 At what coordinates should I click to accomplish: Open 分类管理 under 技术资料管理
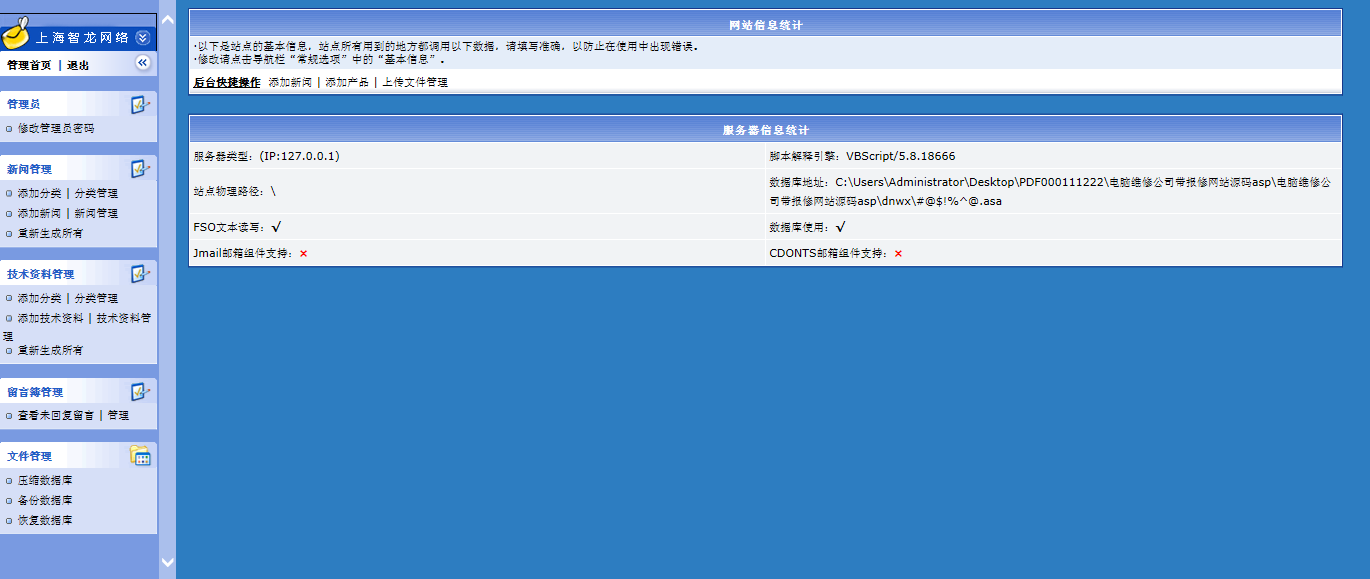(x=96, y=299)
